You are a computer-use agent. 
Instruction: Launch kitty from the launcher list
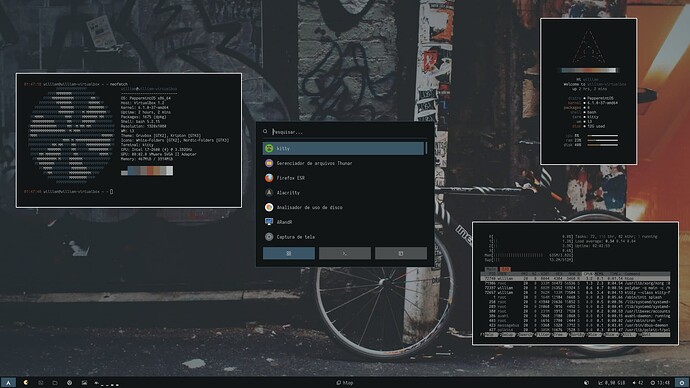(x=343, y=149)
